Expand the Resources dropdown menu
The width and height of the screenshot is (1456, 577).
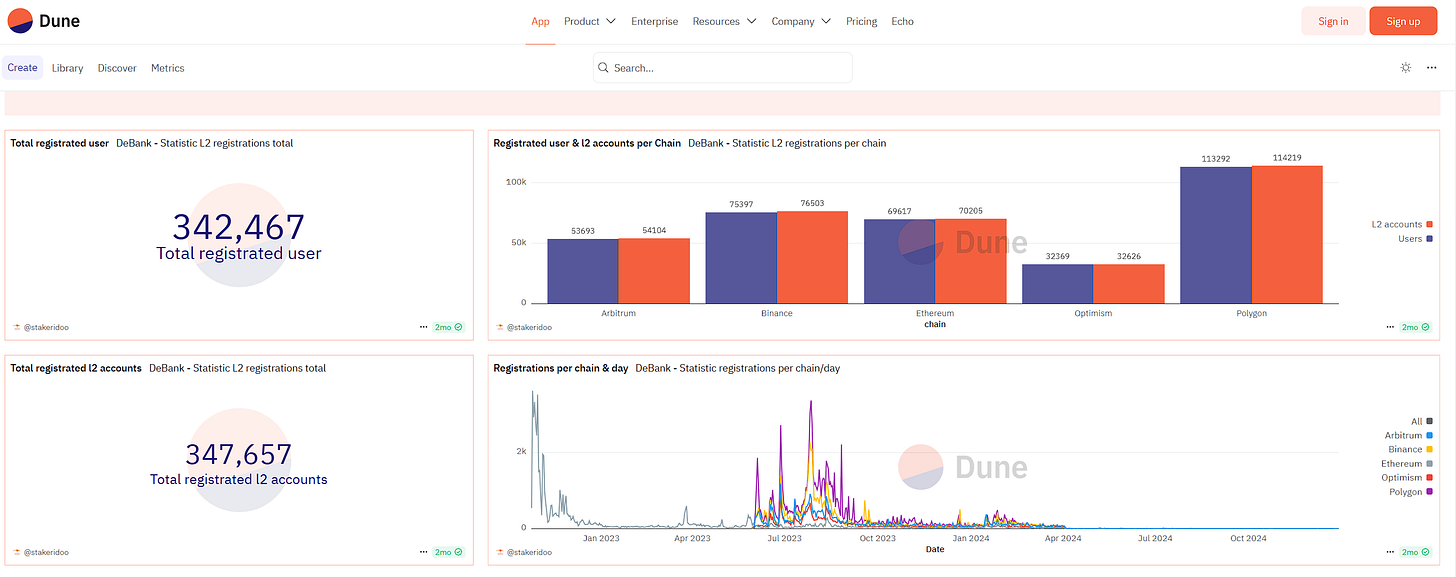coord(725,21)
